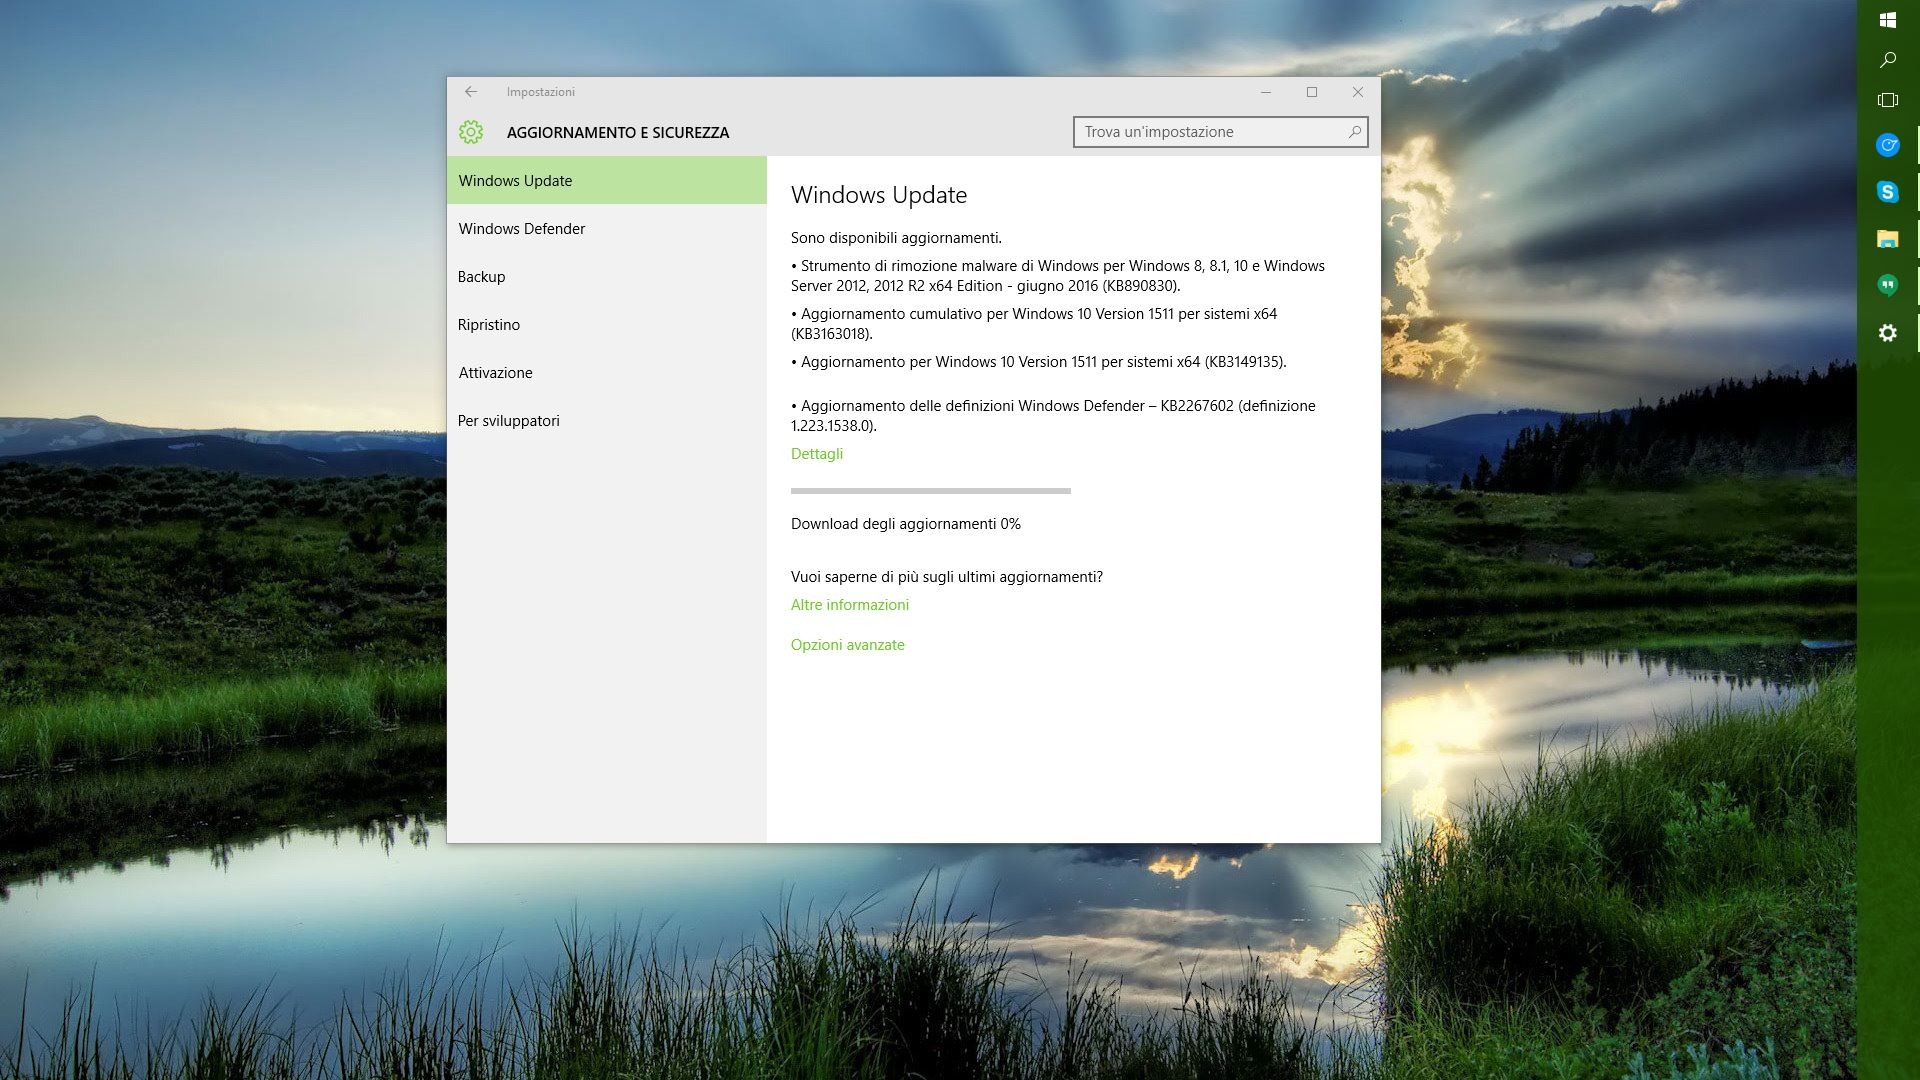Open Per sviluppatori section
1920x1080 pixels.
click(607, 421)
